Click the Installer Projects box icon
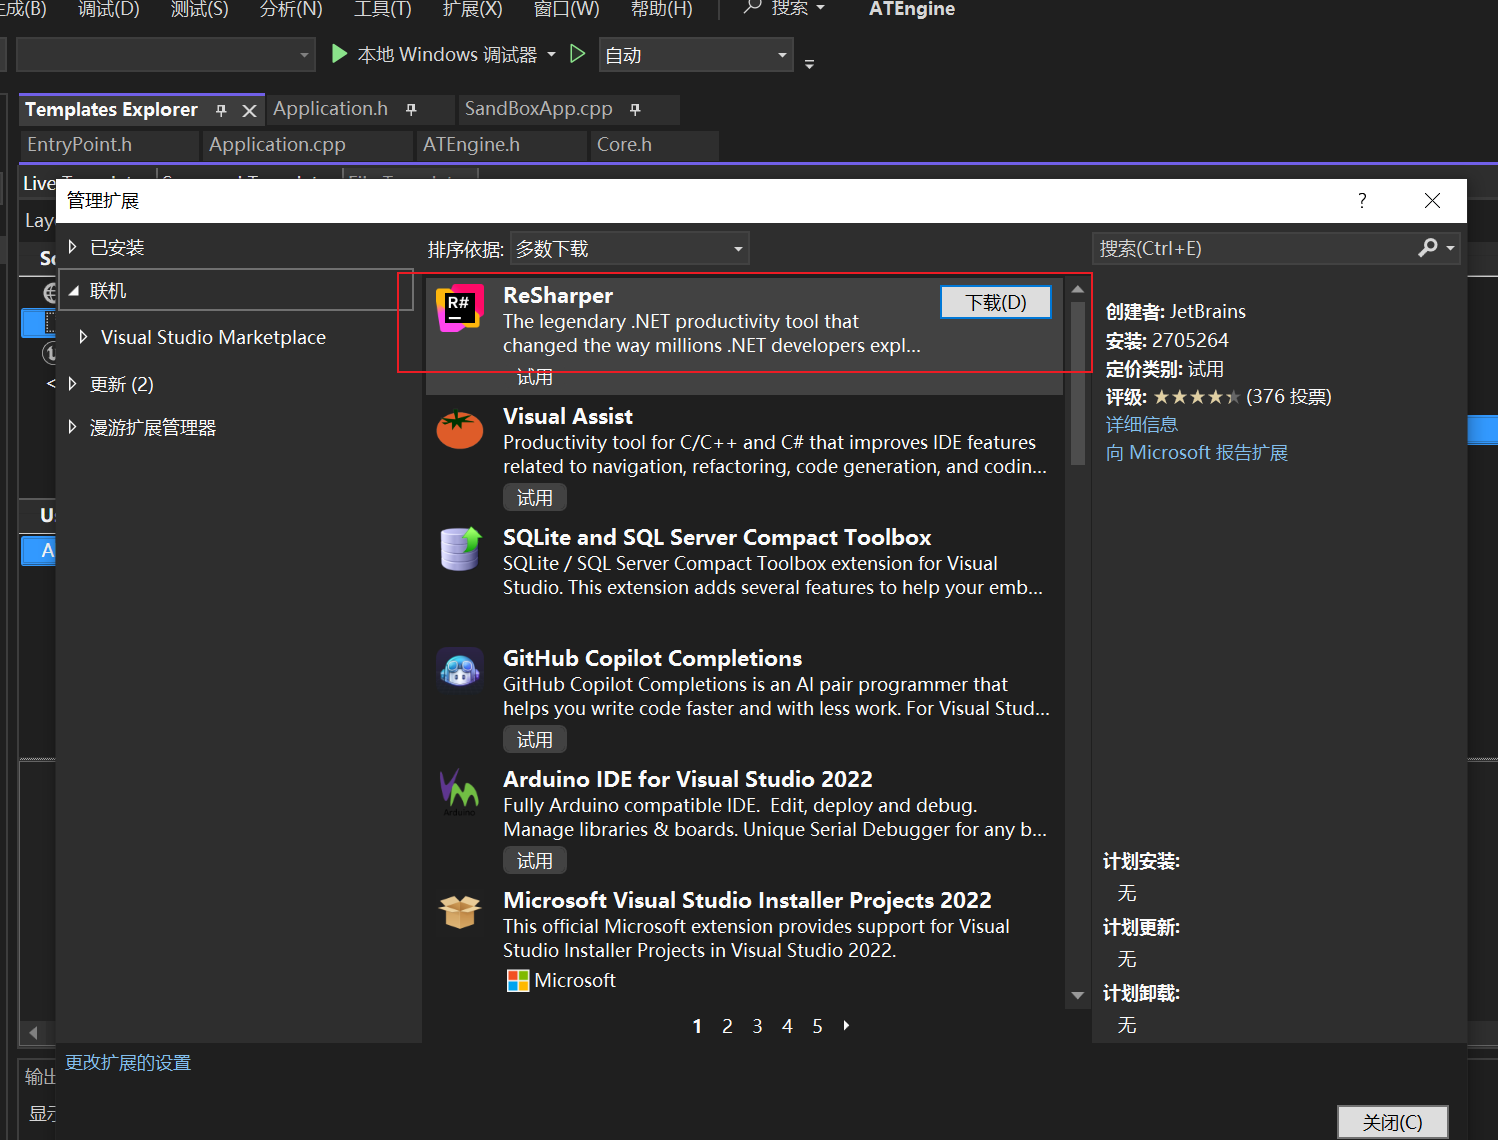Image resolution: width=1498 pixels, height=1140 pixels. pyautogui.click(x=460, y=911)
